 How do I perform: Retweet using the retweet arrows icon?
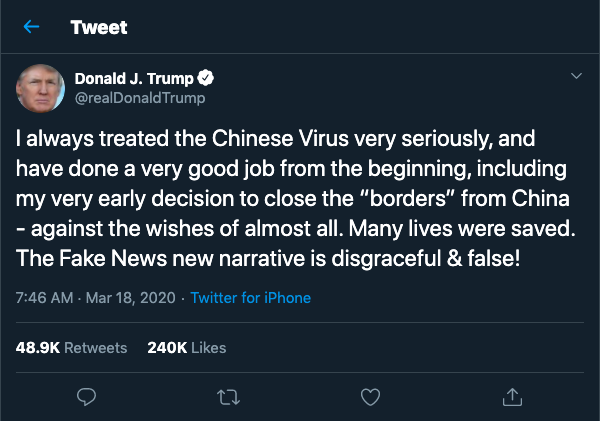[x=228, y=397]
